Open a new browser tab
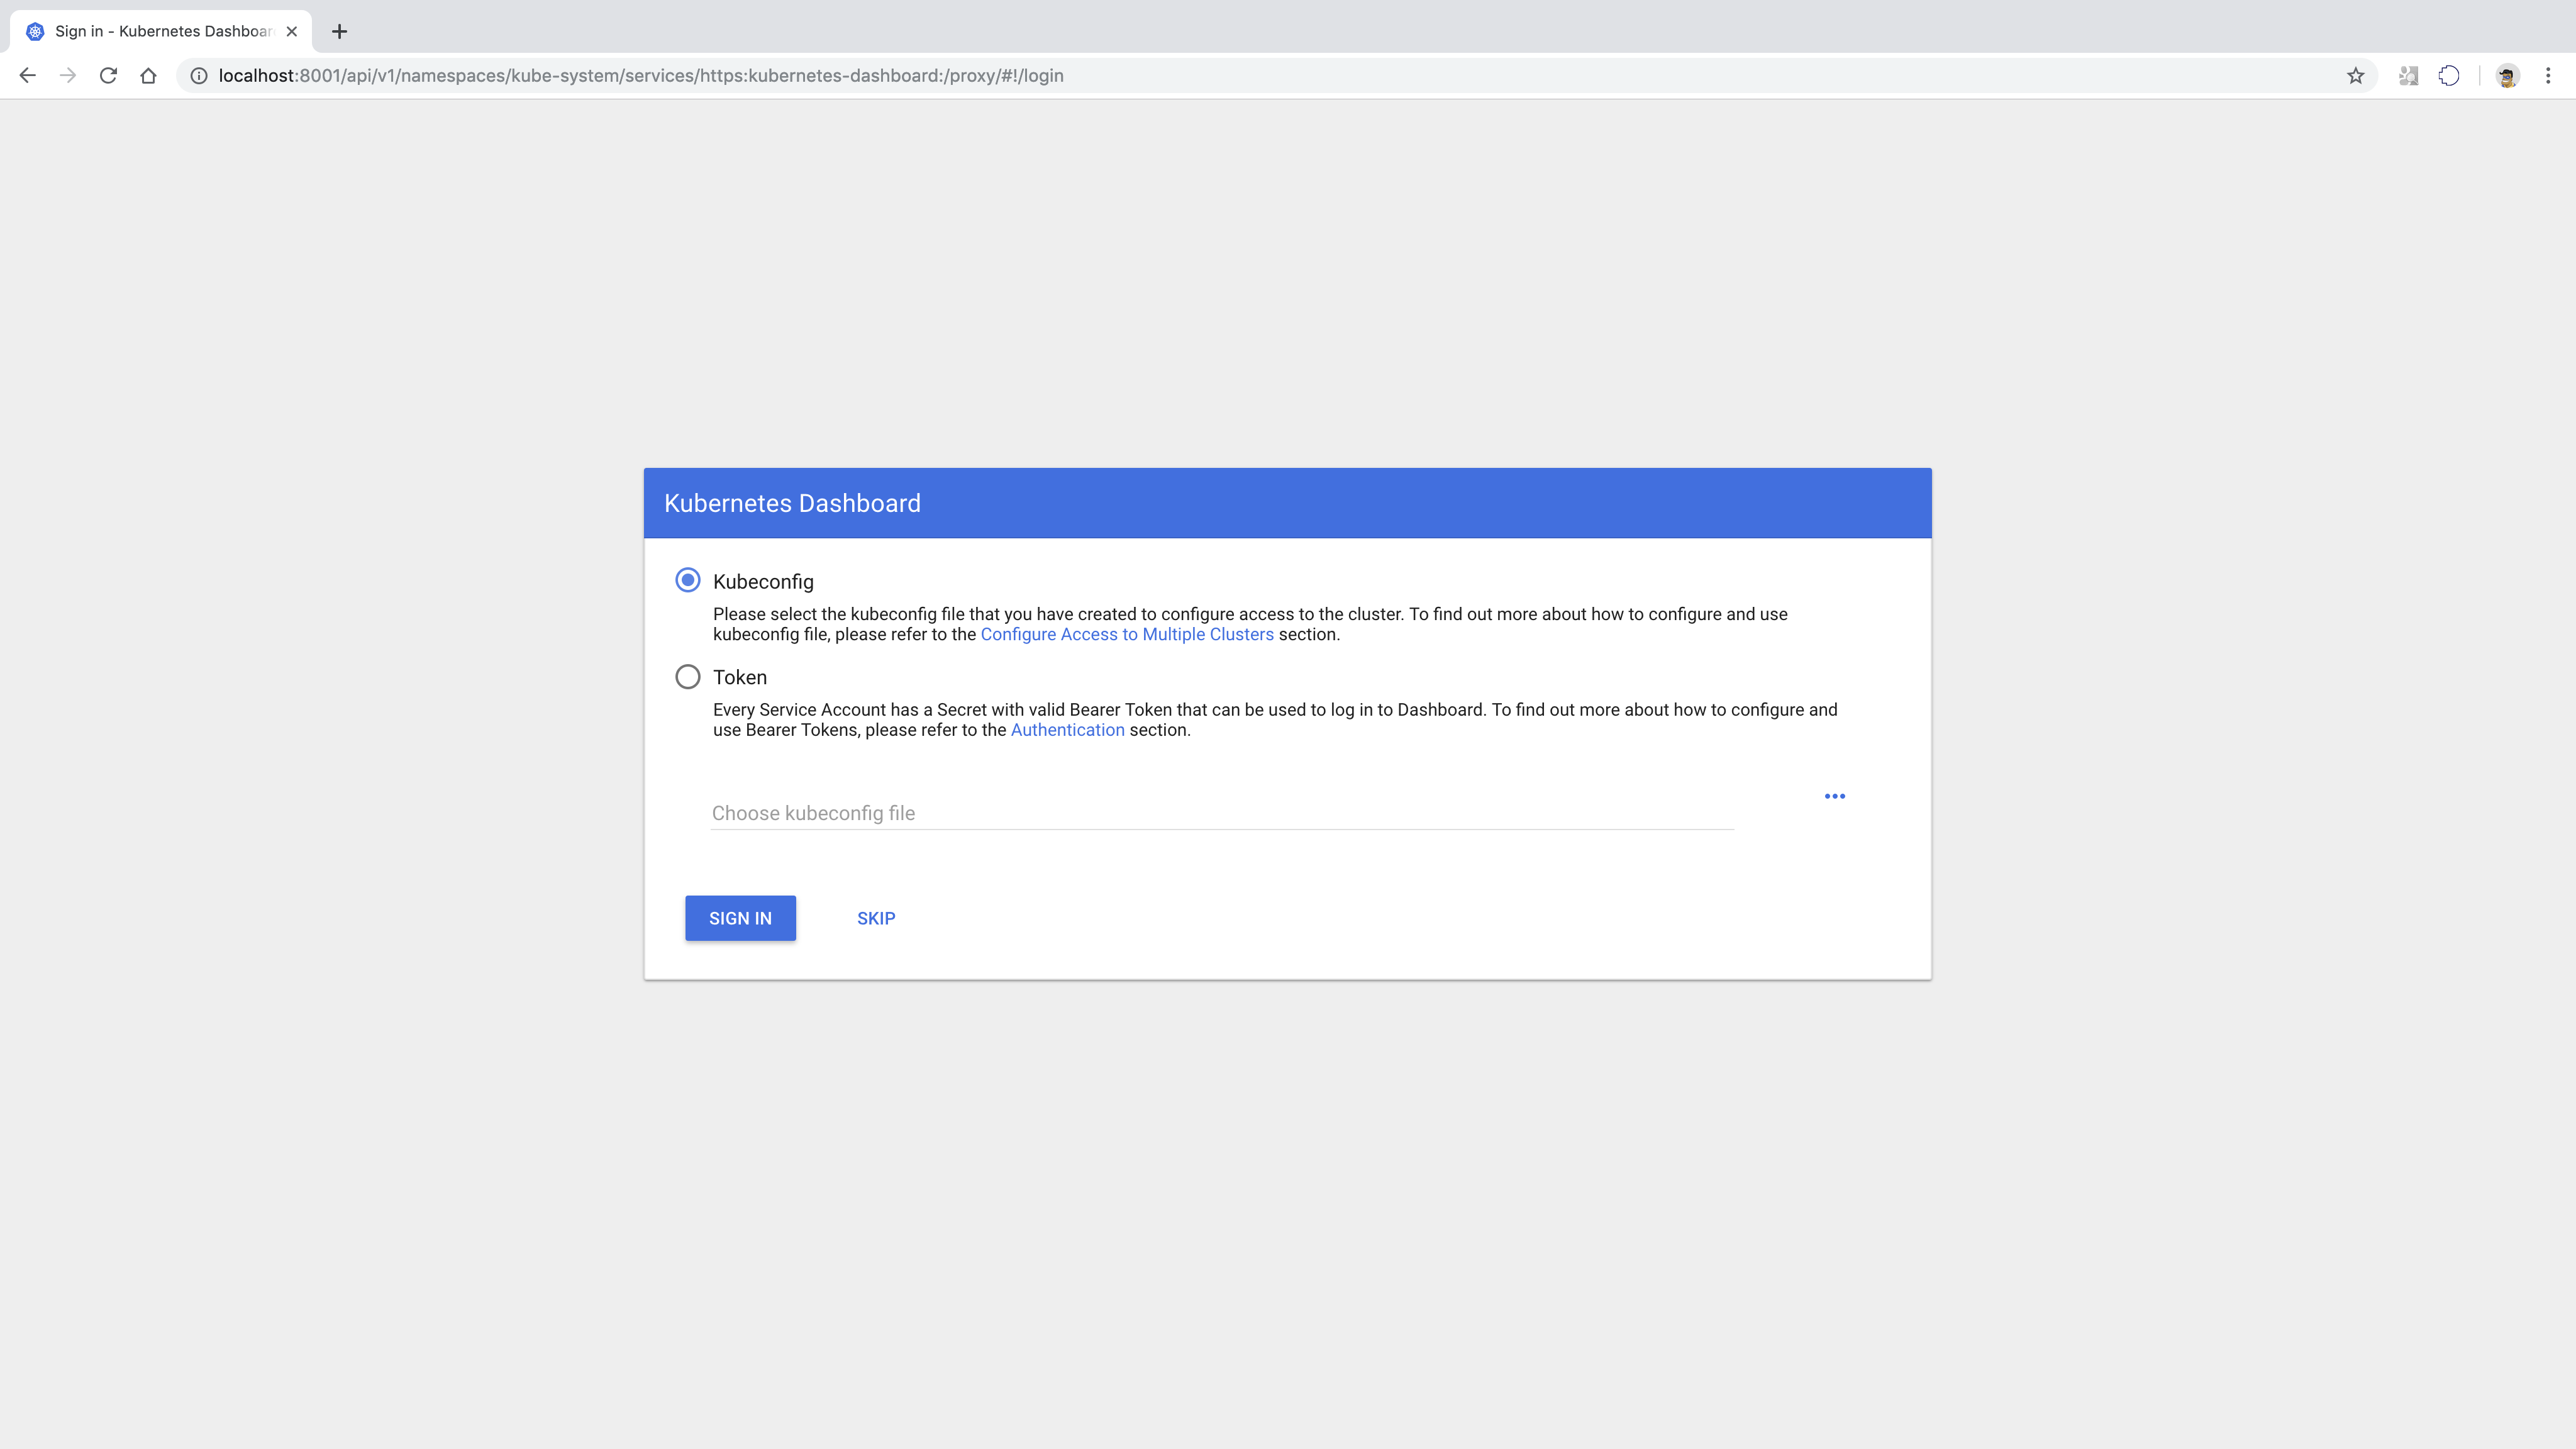The width and height of the screenshot is (2576, 1449). click(340, 32)
